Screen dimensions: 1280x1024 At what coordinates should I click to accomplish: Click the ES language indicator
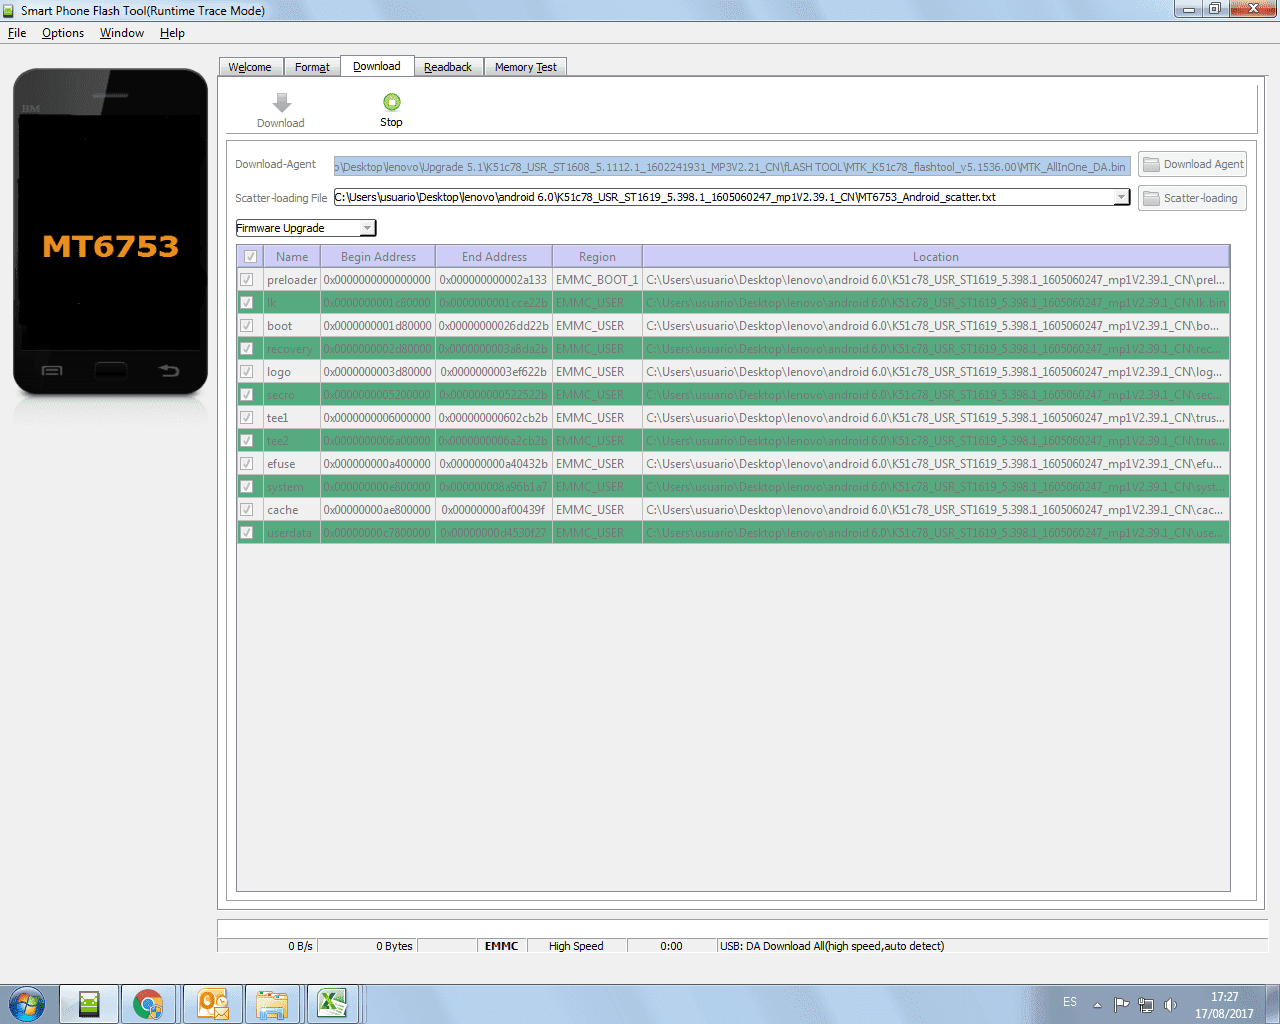[1070, 1002]
